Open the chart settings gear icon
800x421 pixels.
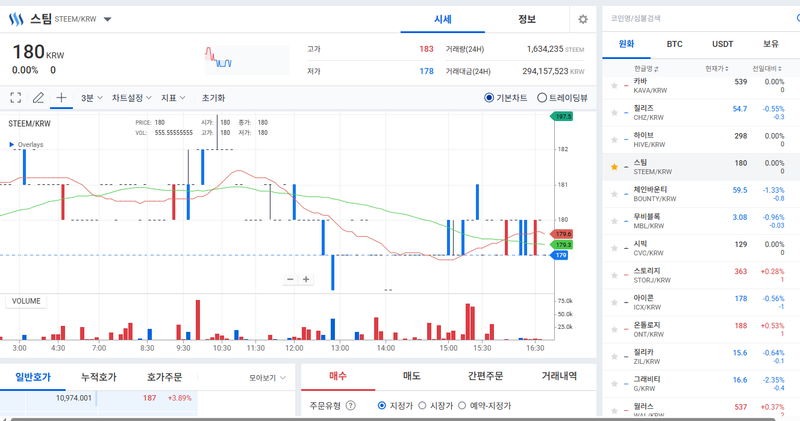[583, 19]
